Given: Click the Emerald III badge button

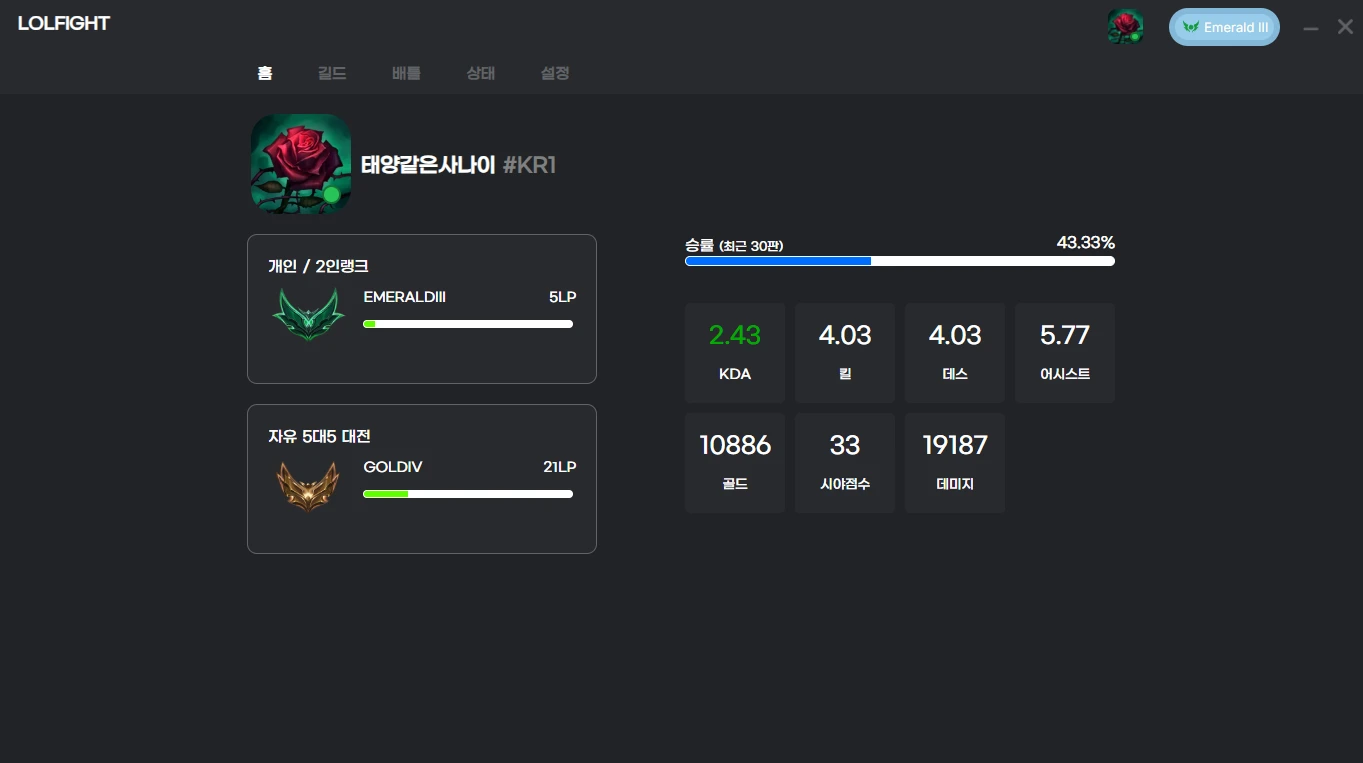Looking at the screenshot, I should (1224, 27).
